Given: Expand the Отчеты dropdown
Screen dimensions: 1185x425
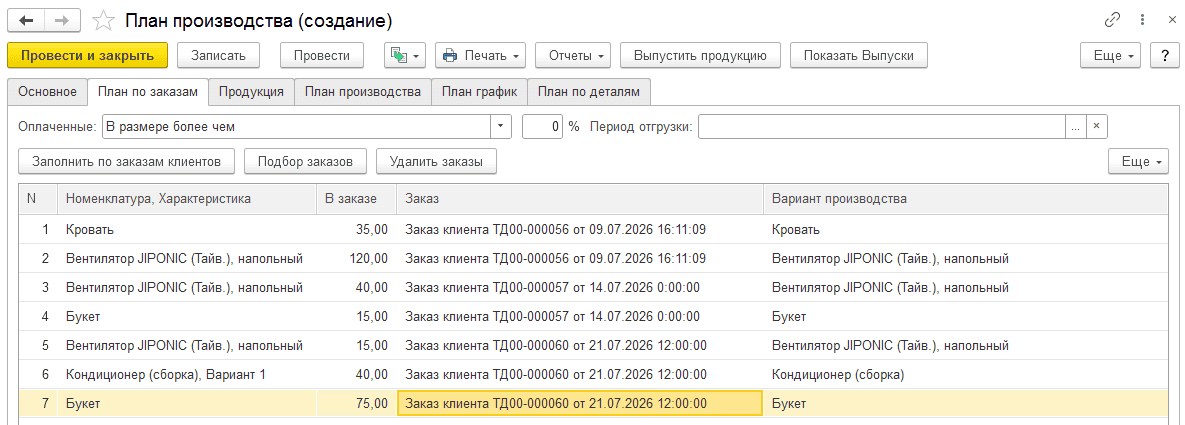Looking at the screenshot, I should pos(573,55).
